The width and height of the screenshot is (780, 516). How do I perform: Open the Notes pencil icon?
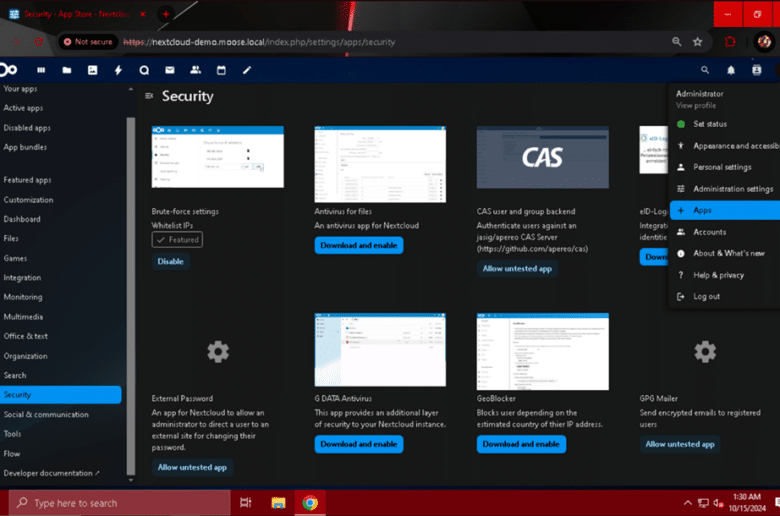pyautogui.click(x=247, y=70)
